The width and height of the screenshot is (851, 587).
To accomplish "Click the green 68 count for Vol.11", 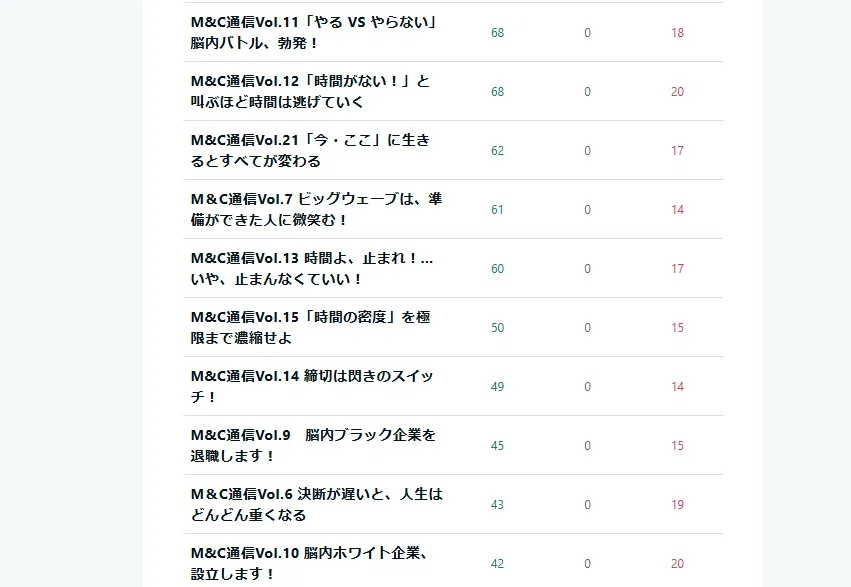I will 498,33.
